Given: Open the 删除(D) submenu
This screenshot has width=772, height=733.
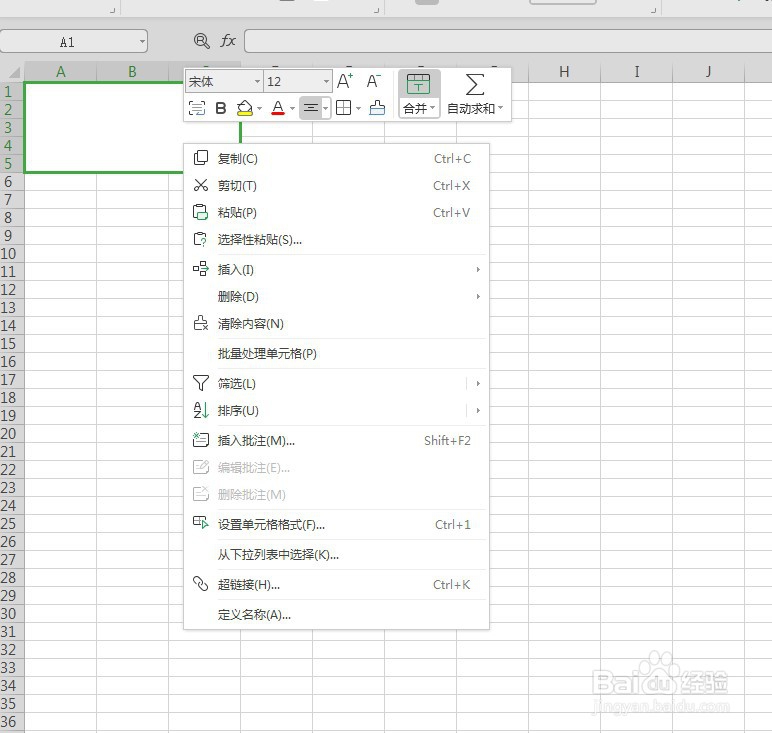Looking at the screenshot, I should coord(336,296).
